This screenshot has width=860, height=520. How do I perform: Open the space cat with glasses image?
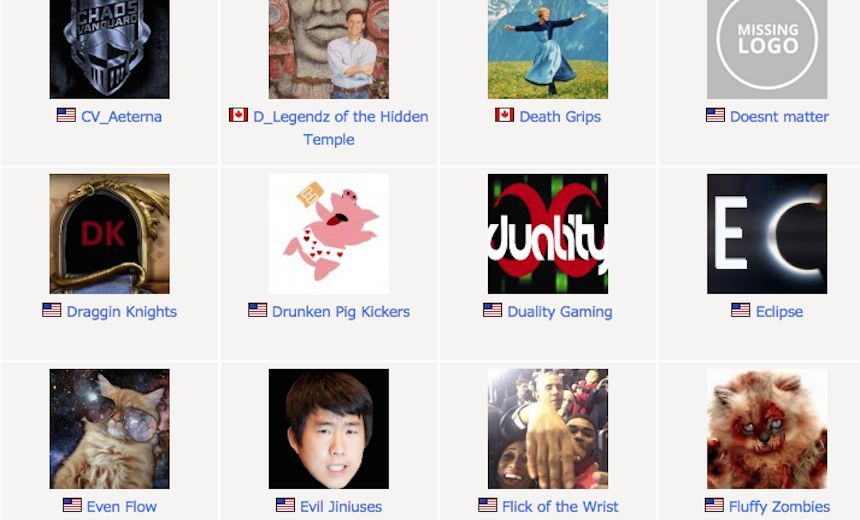110,428
